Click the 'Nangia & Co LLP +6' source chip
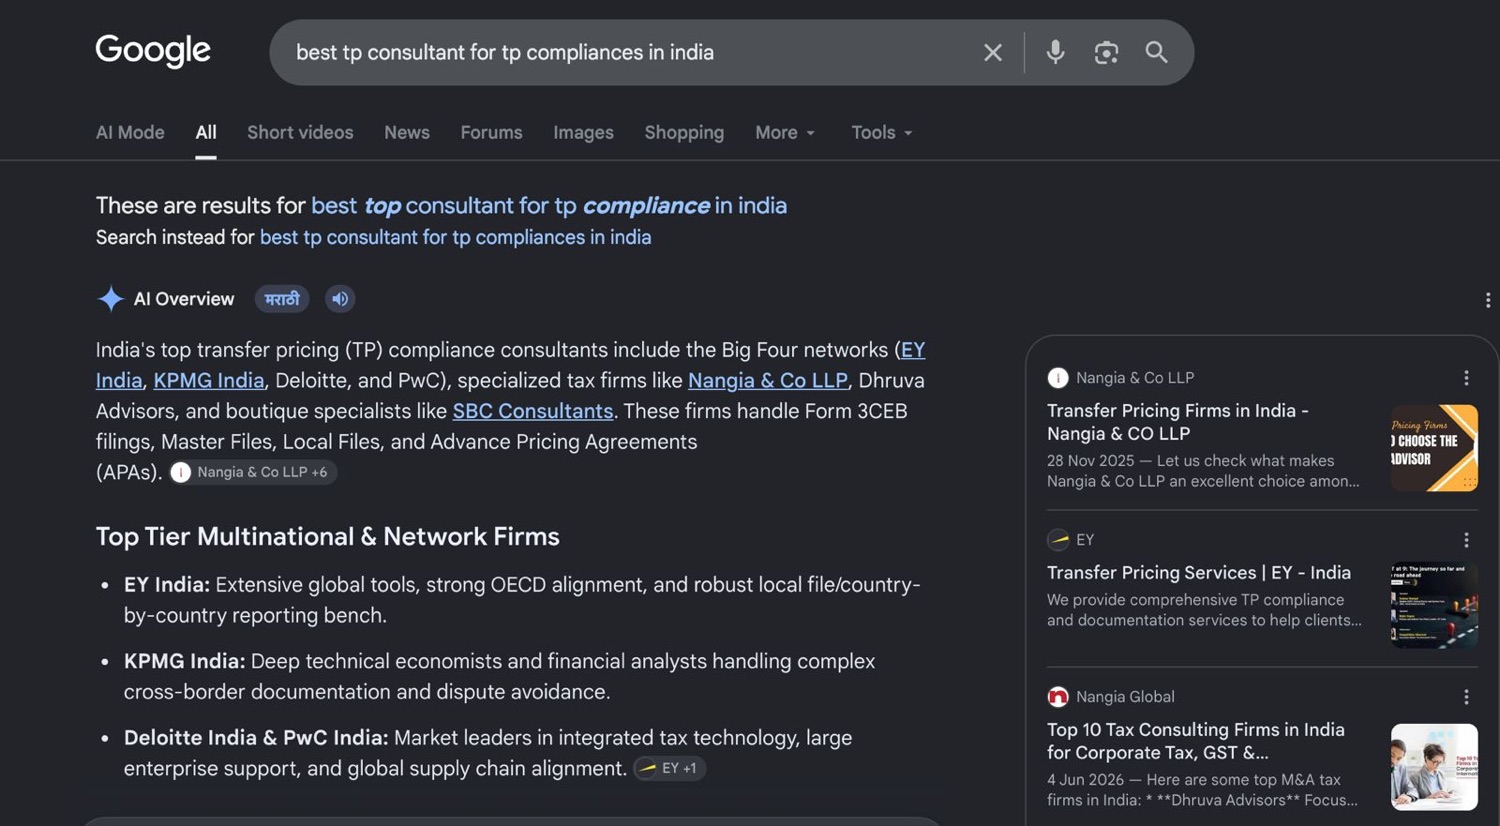 (252, 472)
